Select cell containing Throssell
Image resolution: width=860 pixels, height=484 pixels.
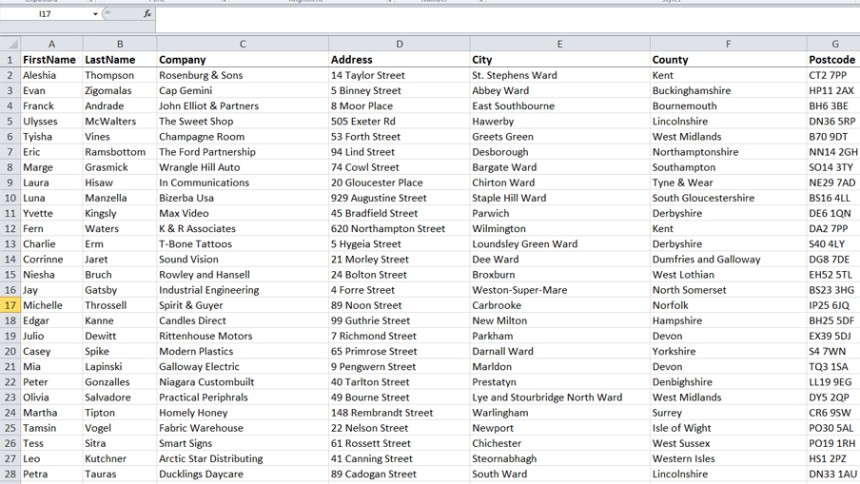tap(120, 306)
